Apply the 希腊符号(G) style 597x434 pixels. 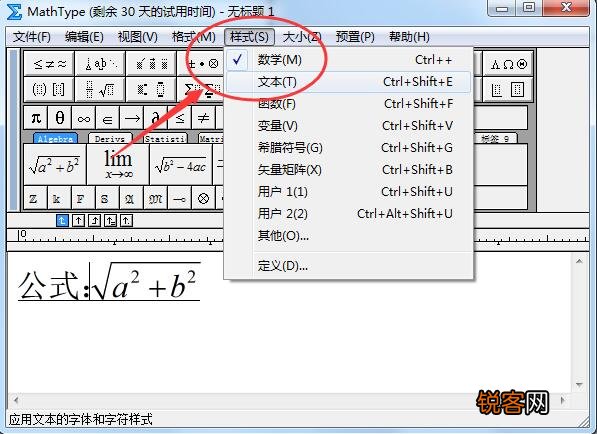click(348, 148)
